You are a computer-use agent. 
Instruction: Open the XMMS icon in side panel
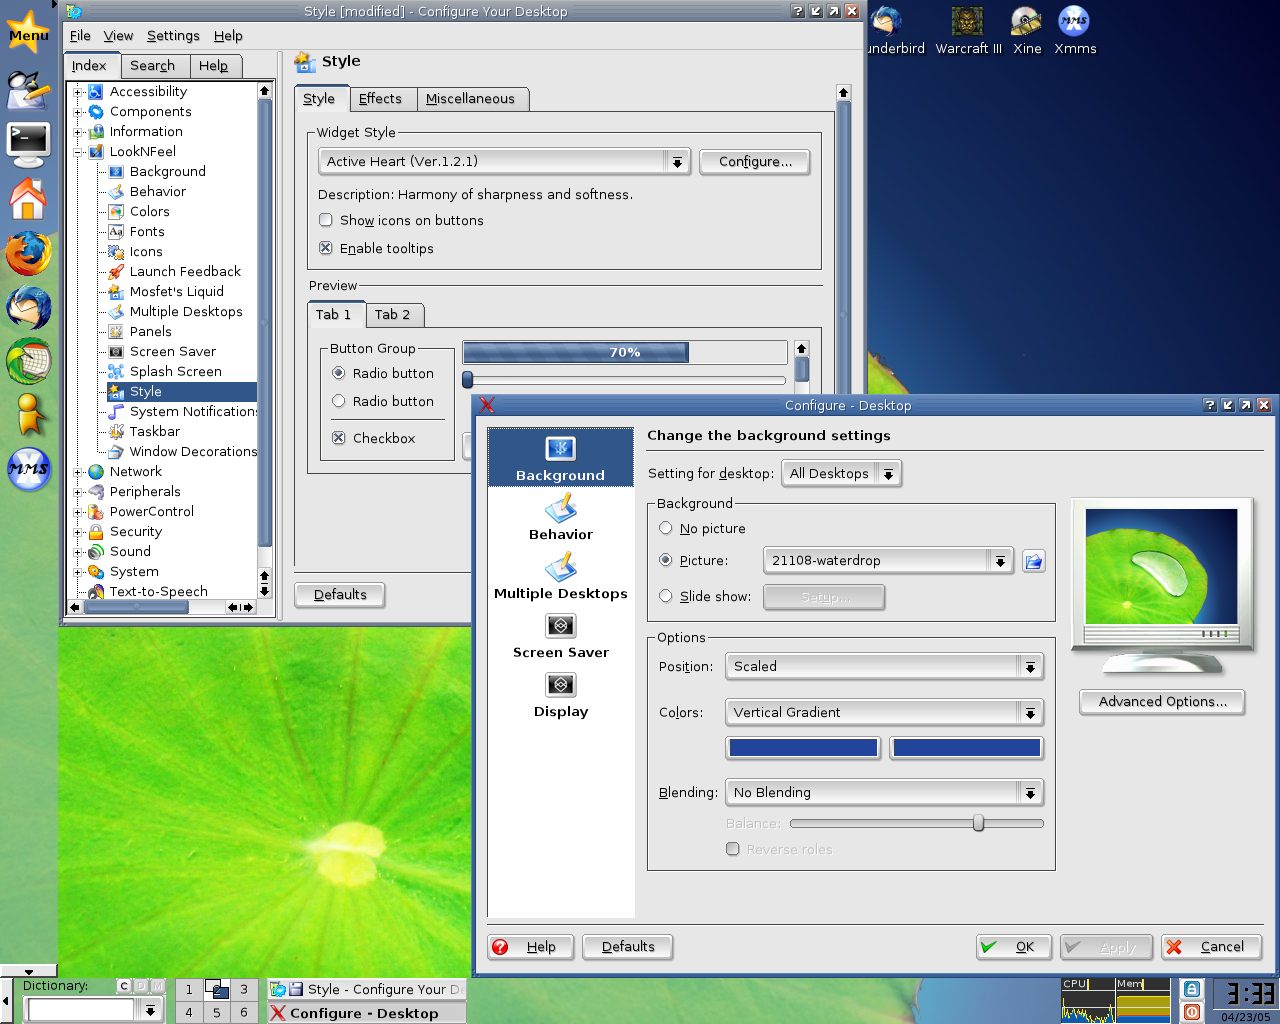(28, 468)
